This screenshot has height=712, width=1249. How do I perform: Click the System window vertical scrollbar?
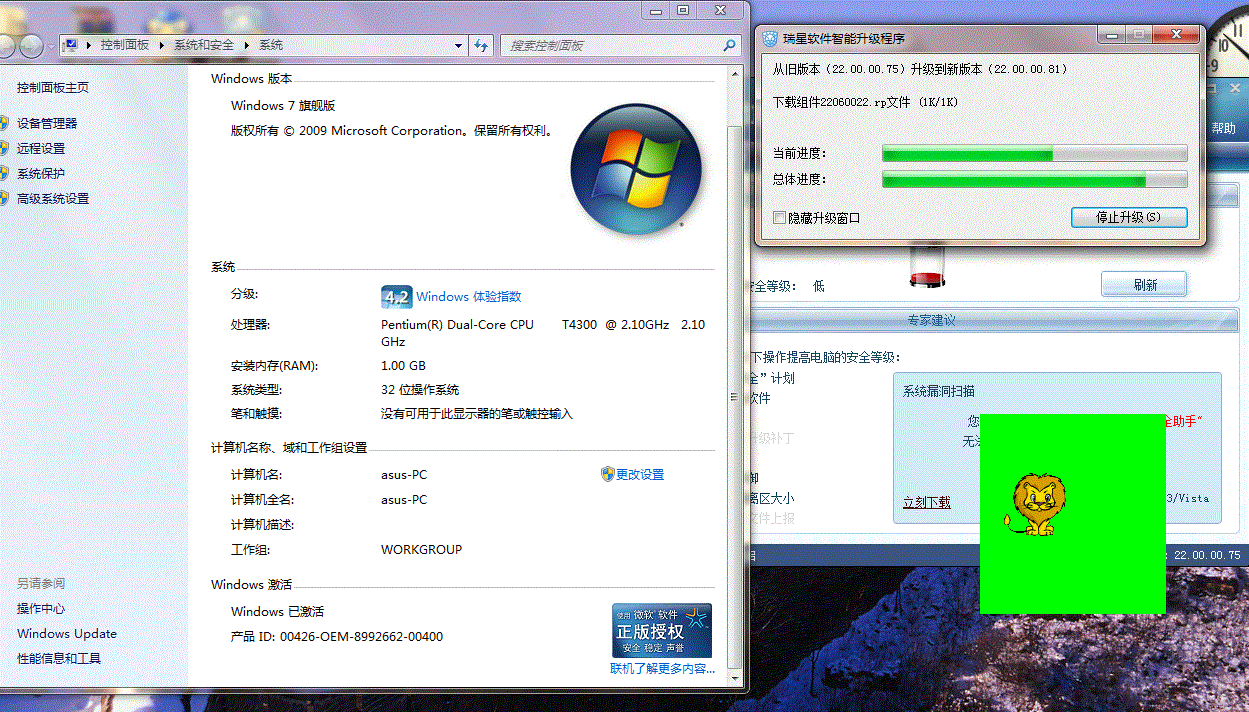735,376
